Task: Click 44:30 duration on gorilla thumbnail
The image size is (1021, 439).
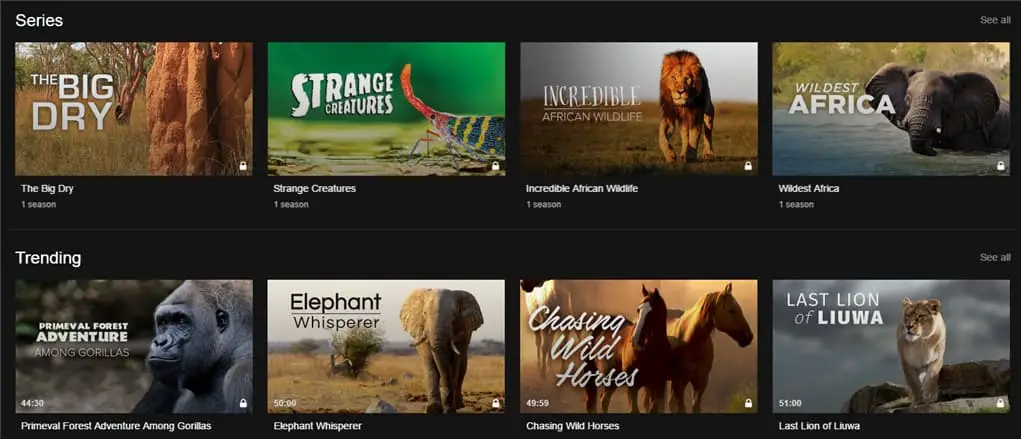Action: coord(32,403)
